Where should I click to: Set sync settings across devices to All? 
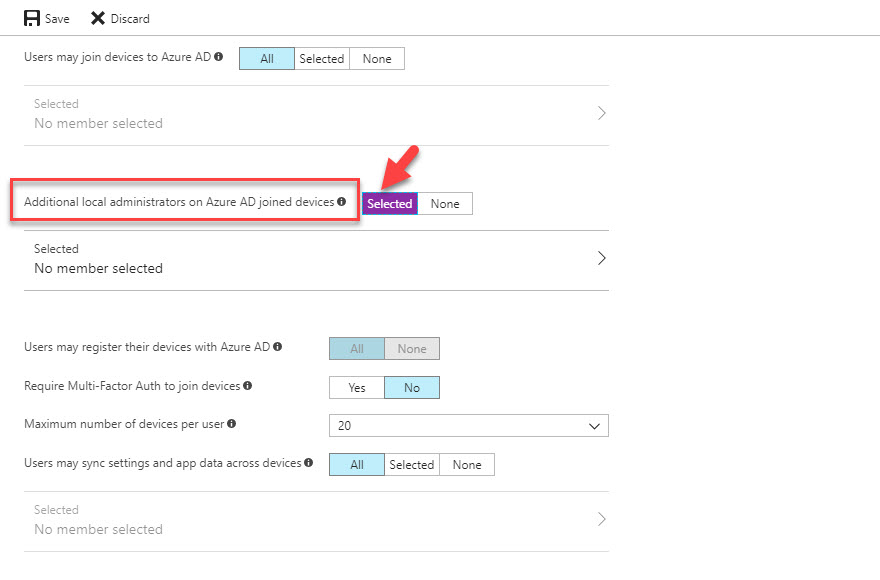click(357, 464)
